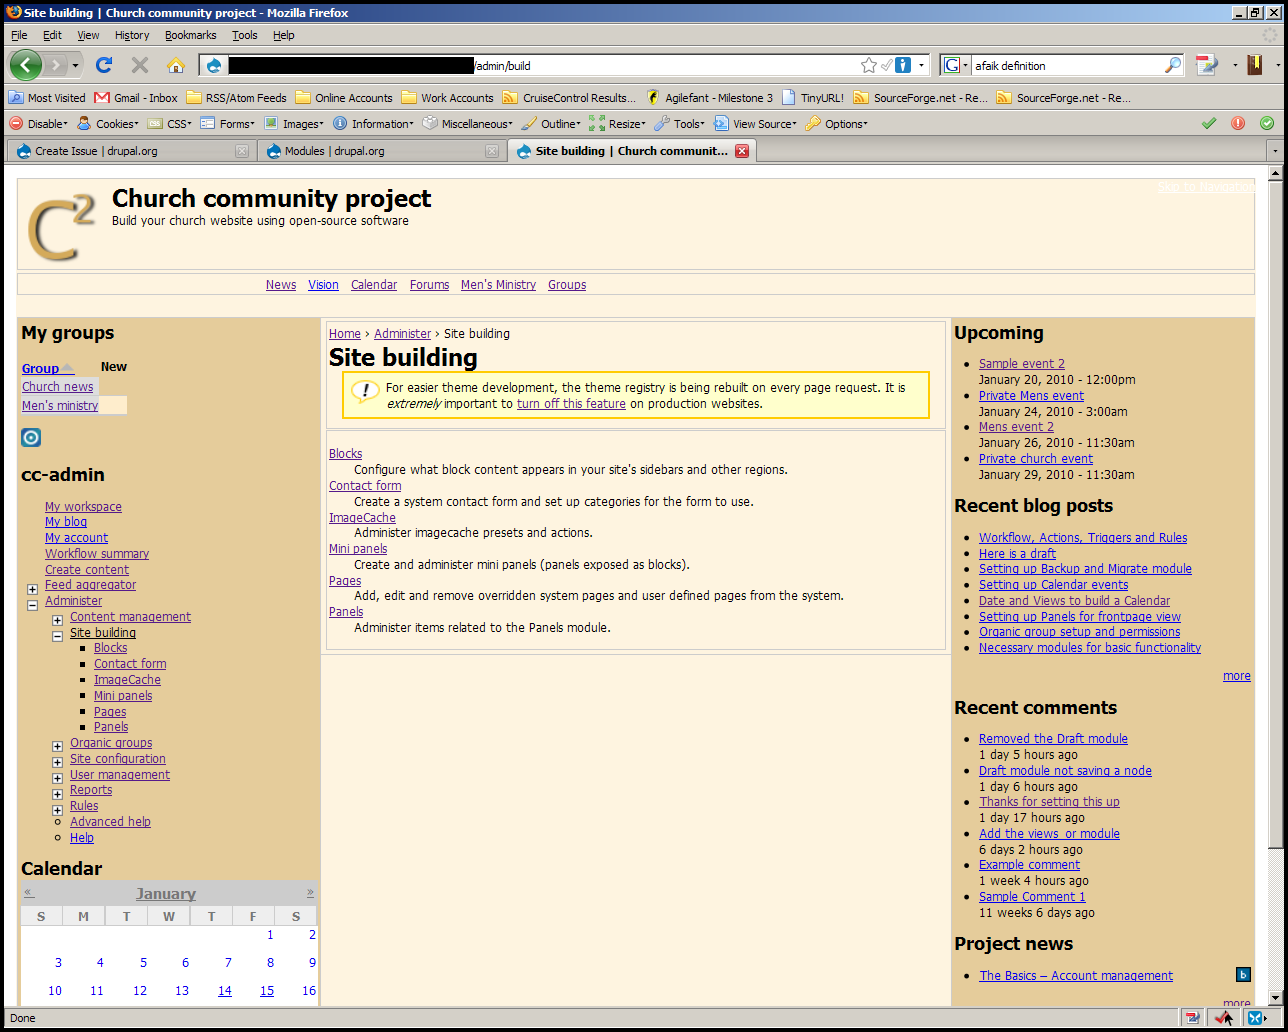Click the blue feed icon under My groups
This screenshot has width=1288, height=1032.
(31, 437)
